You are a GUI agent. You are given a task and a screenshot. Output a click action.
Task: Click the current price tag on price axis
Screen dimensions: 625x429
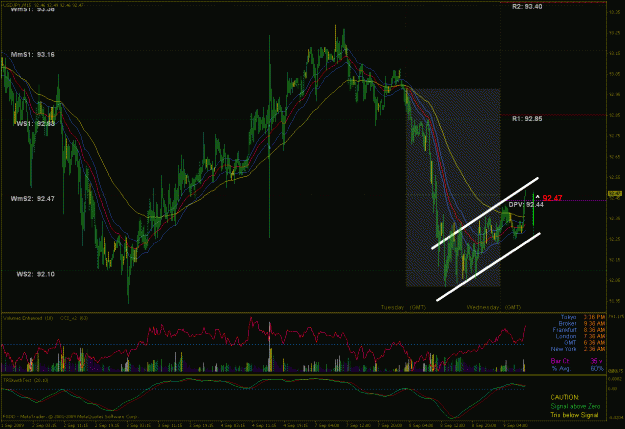pyautogui.click(x=615, y=194)
